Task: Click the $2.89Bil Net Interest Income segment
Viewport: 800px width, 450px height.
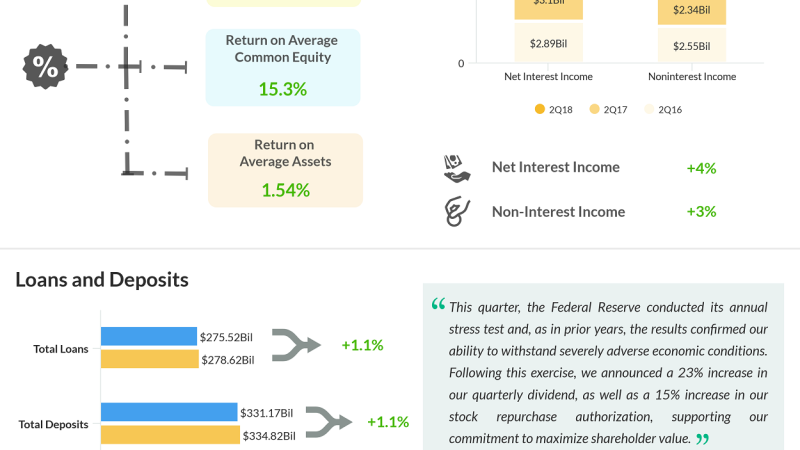Action: coord(548,44)
